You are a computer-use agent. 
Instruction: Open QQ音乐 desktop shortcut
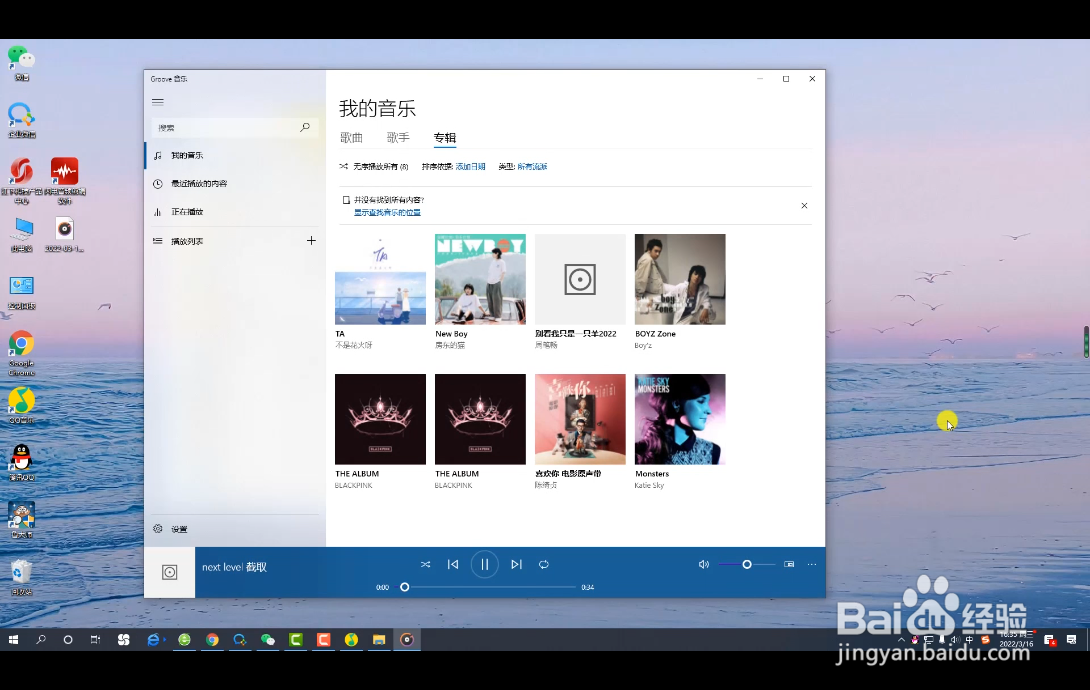pyautogui.click(x=22, y=406)
